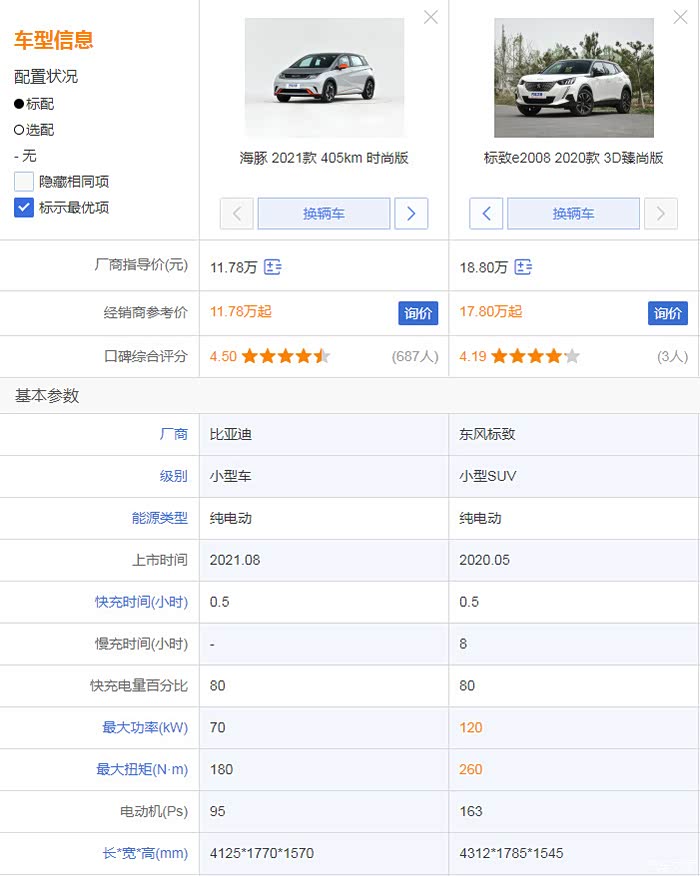
Task: Enable the 隐藏相同项 checkbox
Action: click(24, 182)
